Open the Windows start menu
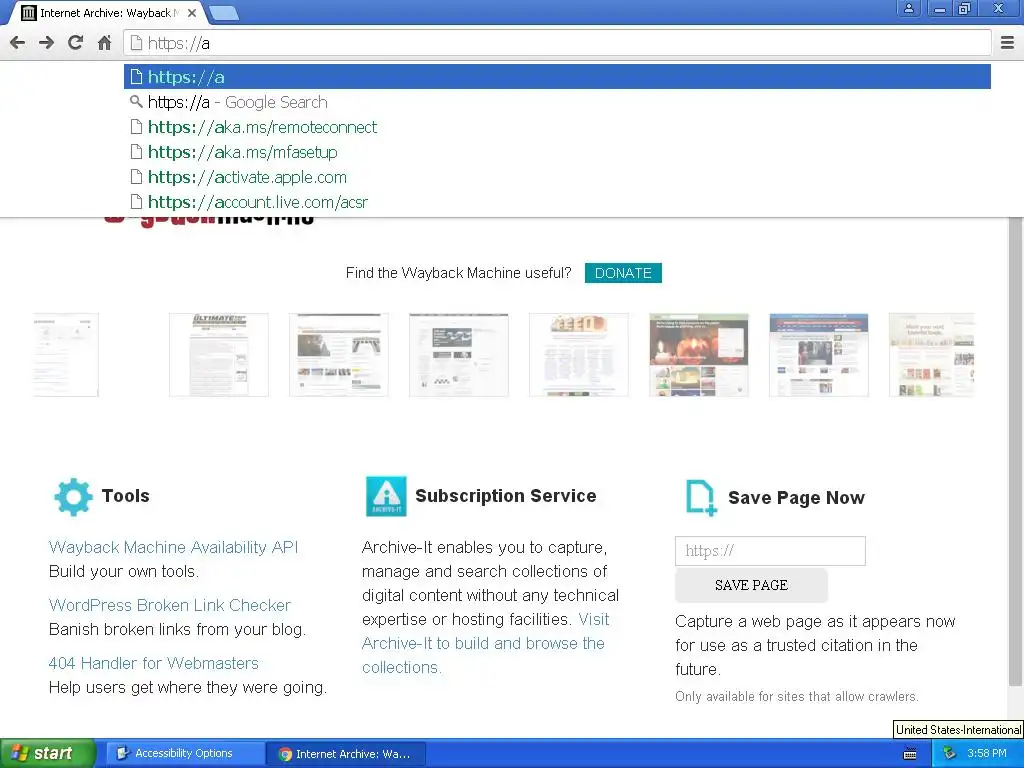The image size is (1024, 768). [47, 754]
